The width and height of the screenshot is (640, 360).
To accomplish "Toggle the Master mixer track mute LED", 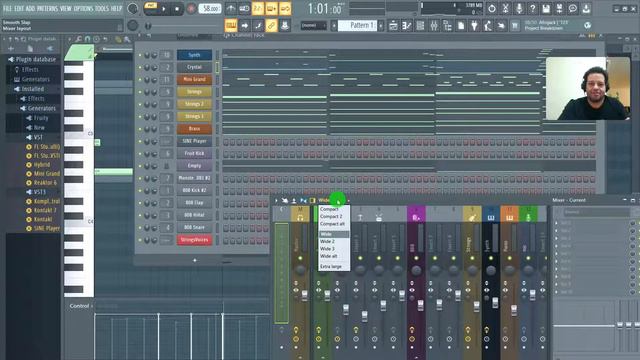I will coord(300,258).
